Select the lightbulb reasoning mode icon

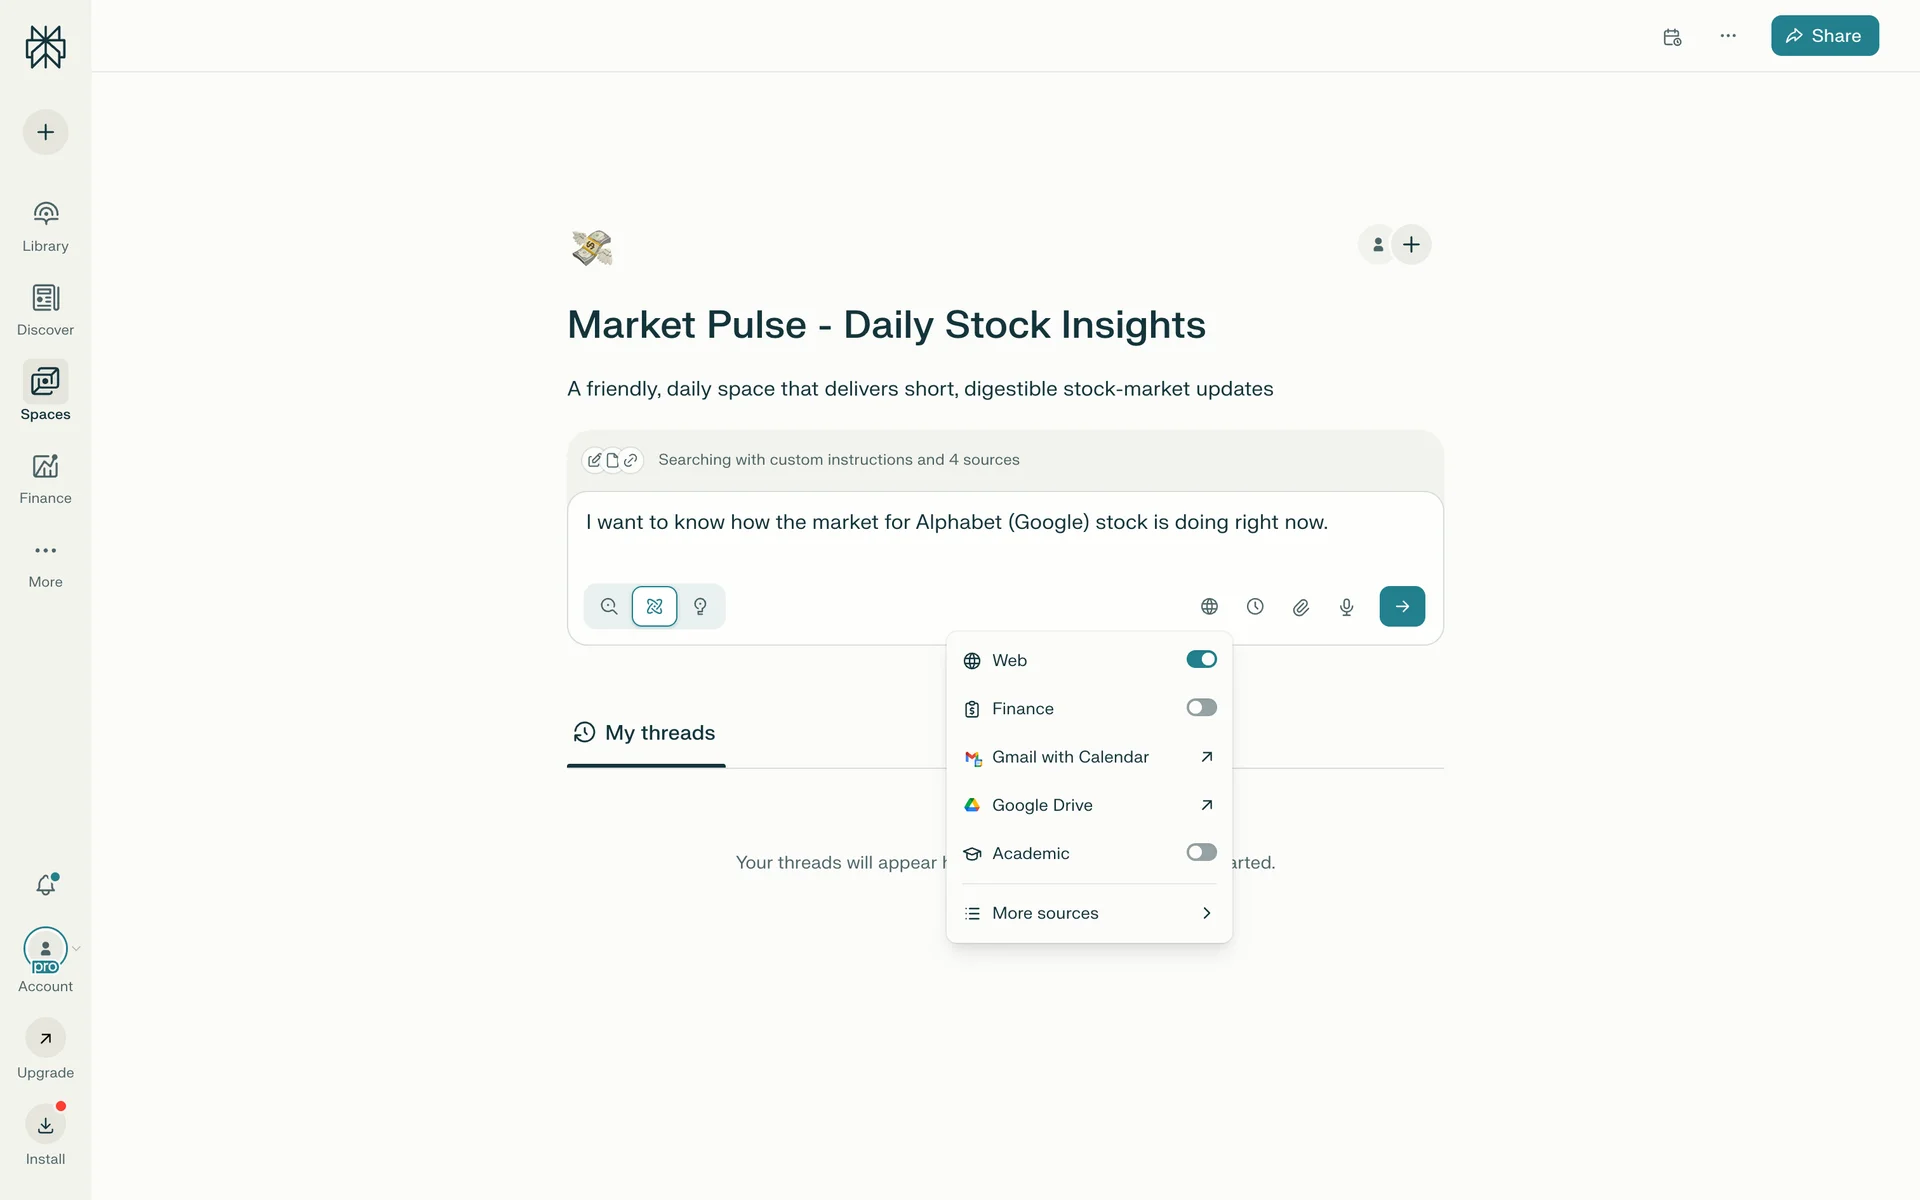(700, 607)
